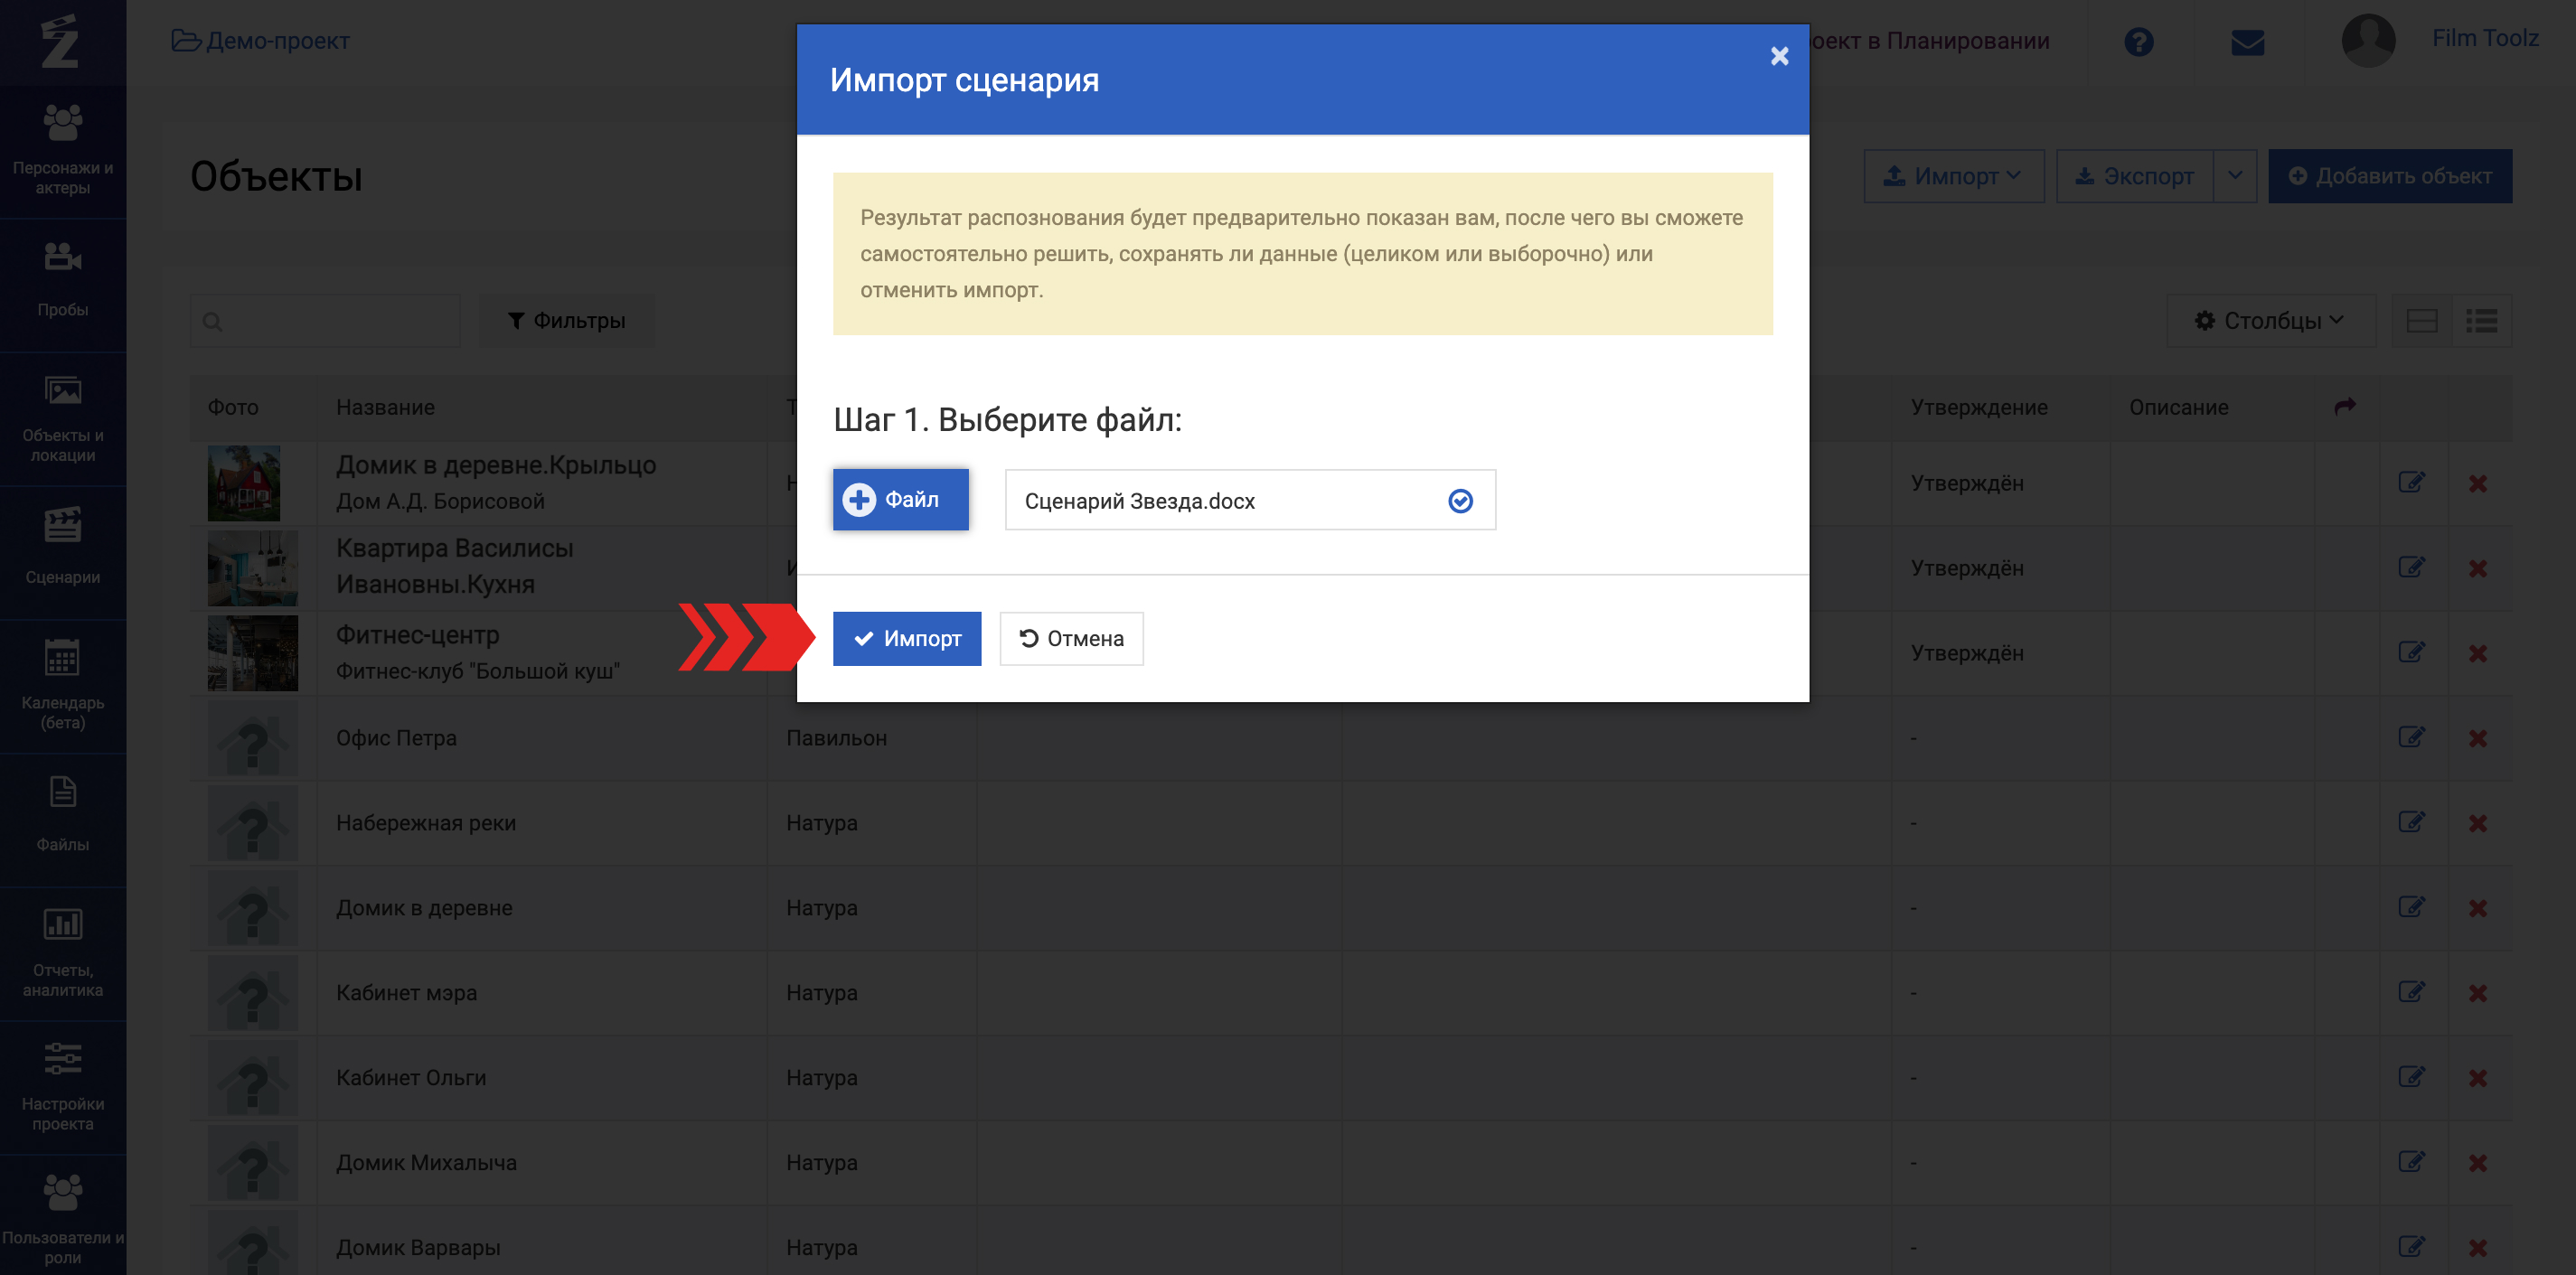Click the share arrow icon in table header
Image resolution: width=2576 pixels, height=1275 pixels.
pos(2344,406)
